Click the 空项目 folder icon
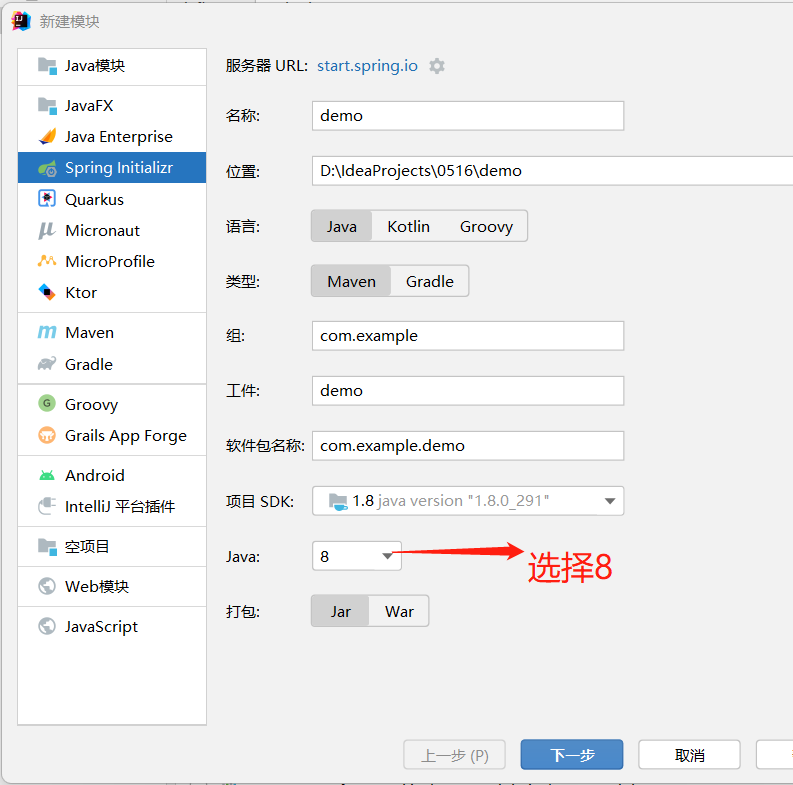Viewport: 793px width, 785px height. point(47,546)
